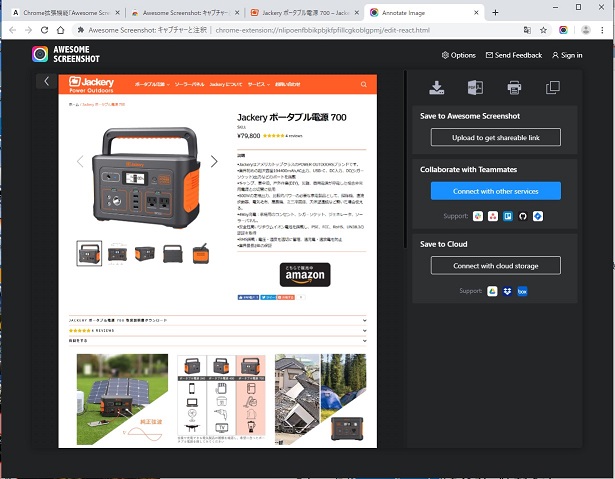The height and width of the screenshot is (479, 615).
Task: Switch to the Chrome拡張機能 Awesome Screenshot tab
Action: pyautogui.click(x=66, y=13)
